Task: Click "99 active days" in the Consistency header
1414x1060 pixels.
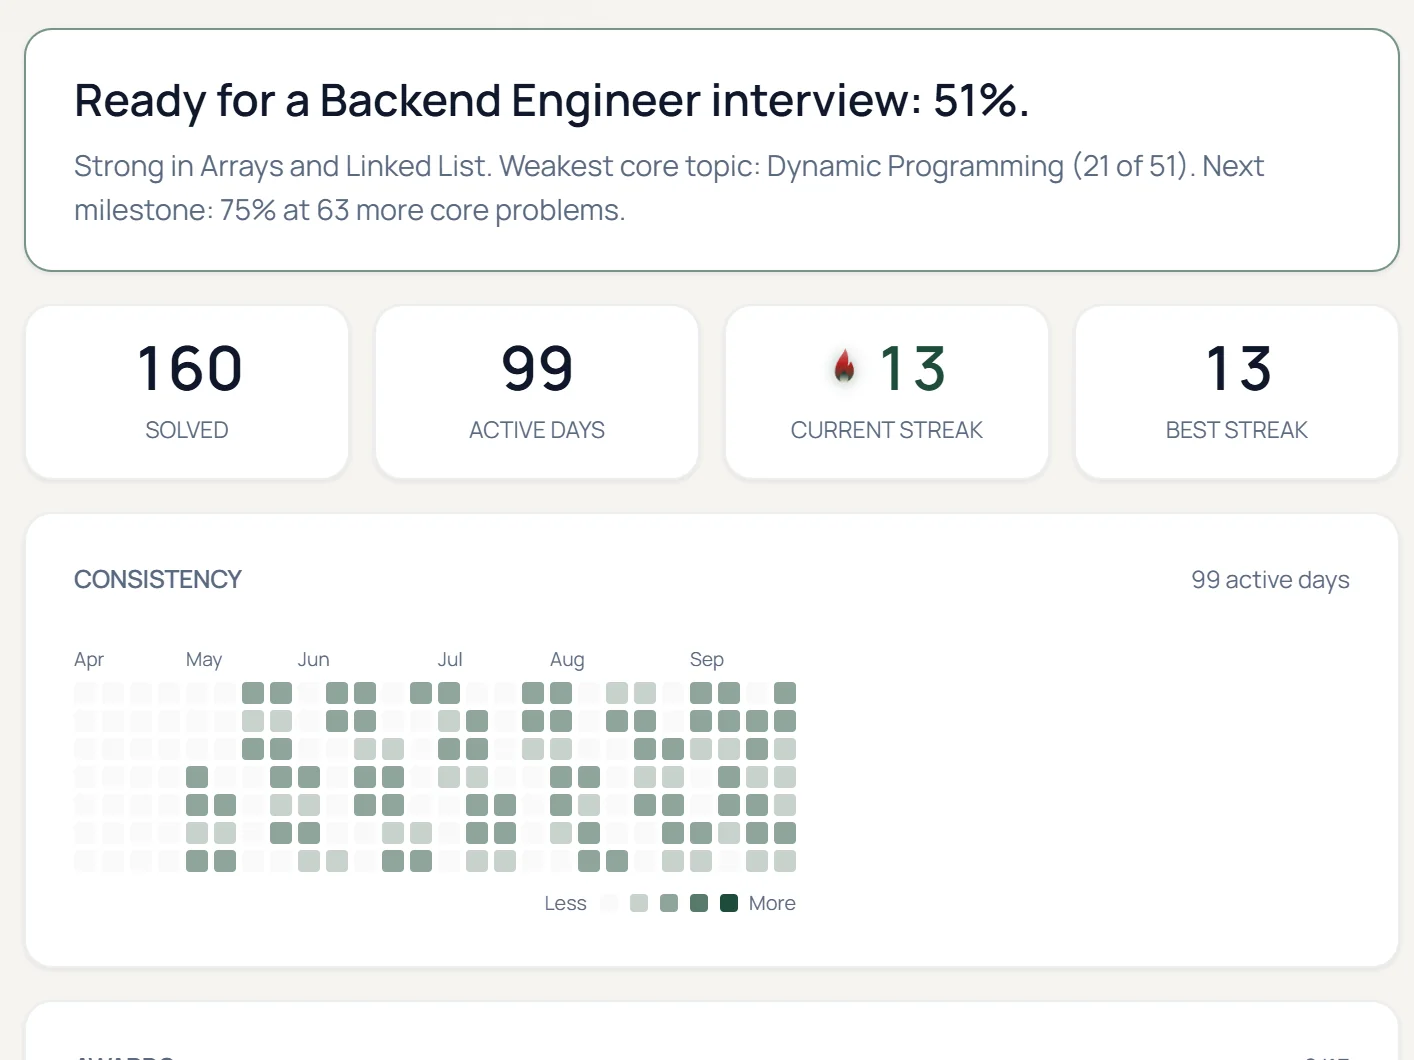Action: [1270, 580]
